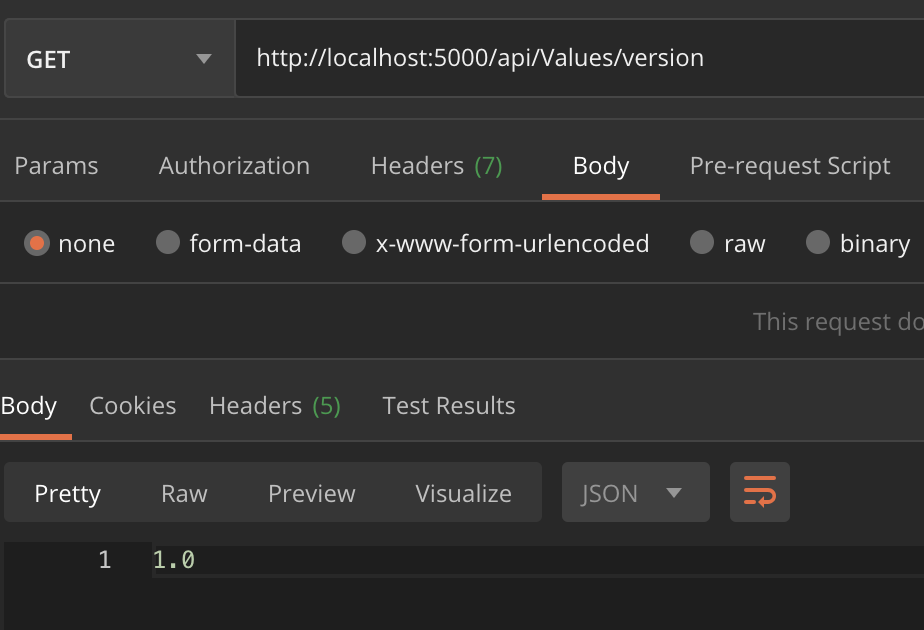Switch response view to Preview
The image size is (924, 630).
(x=312, y=494)
